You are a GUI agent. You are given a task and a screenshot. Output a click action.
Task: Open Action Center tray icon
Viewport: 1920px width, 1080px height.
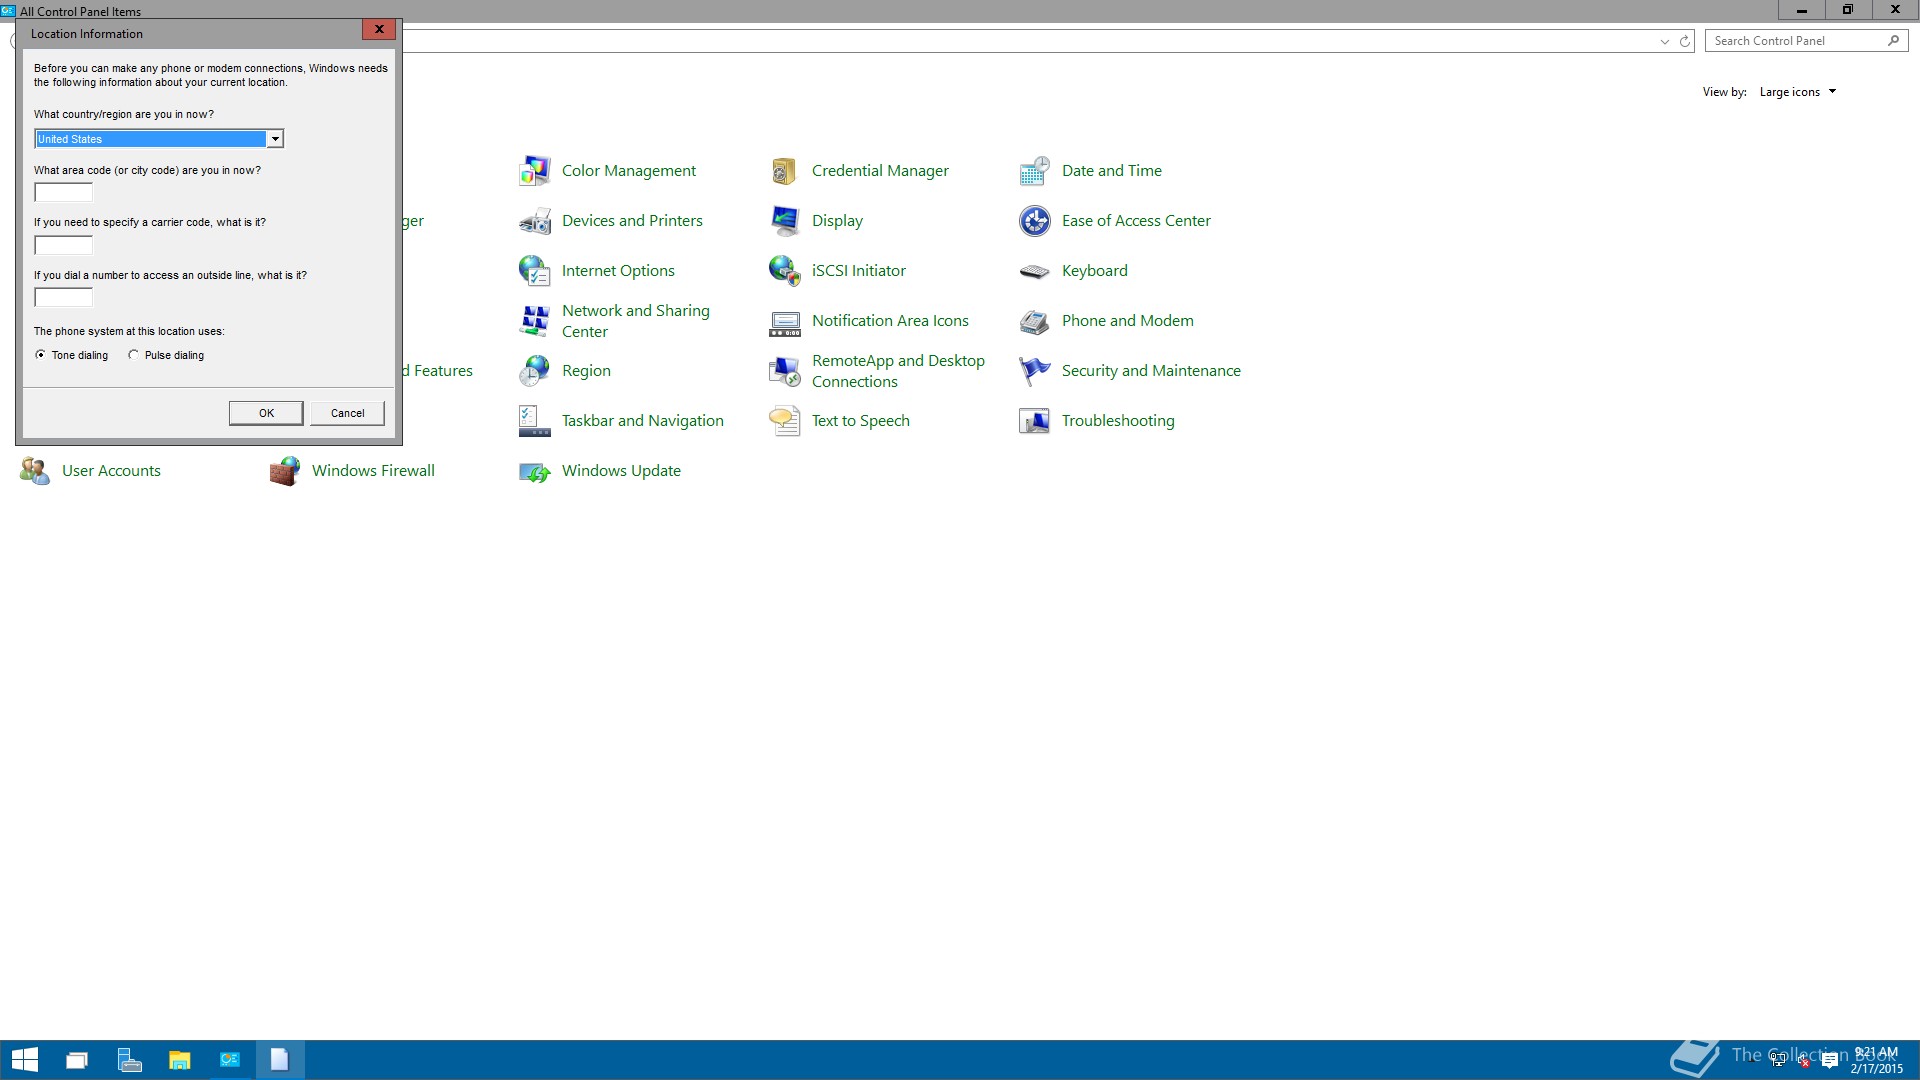(1830, 1061)
